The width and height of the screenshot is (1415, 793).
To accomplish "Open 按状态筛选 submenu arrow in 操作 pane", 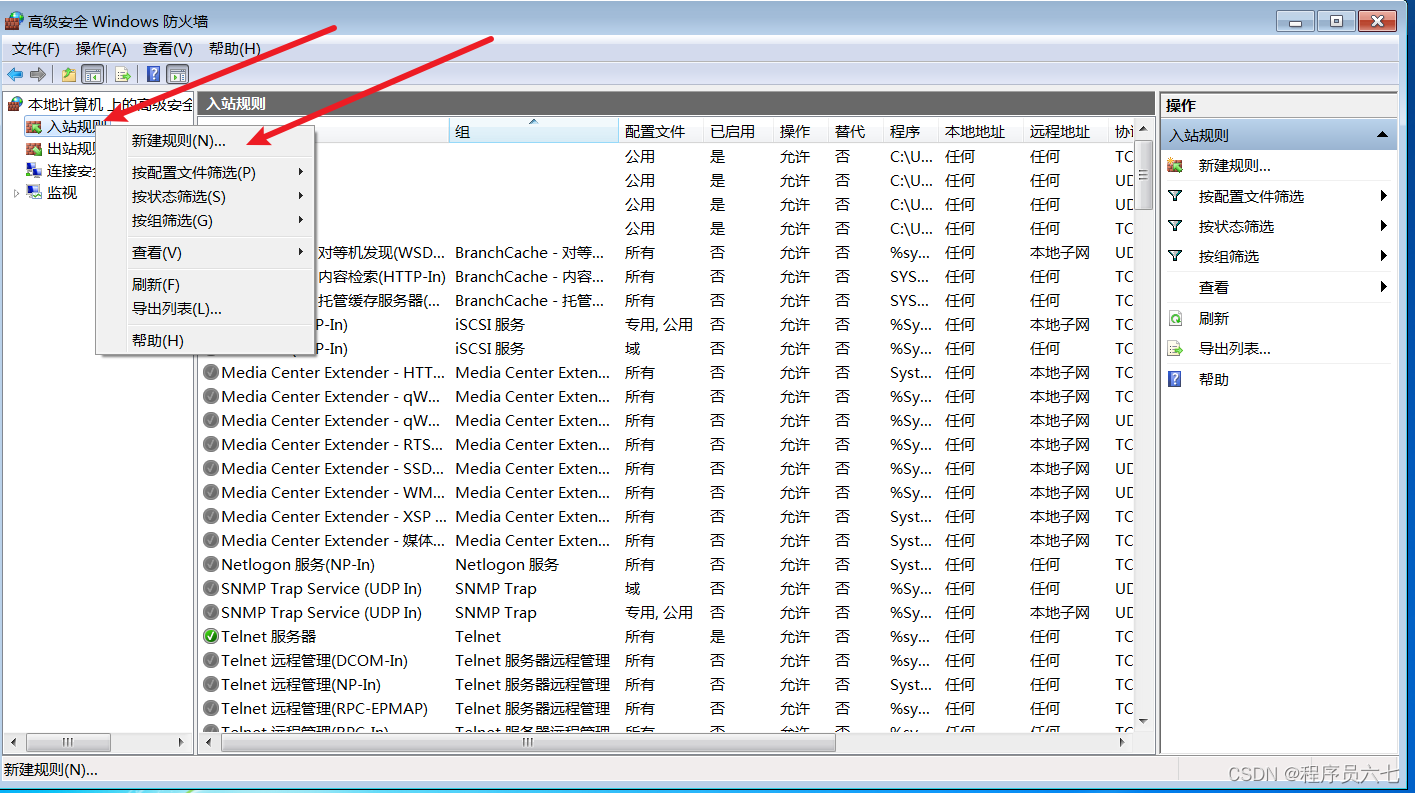I will click(1384, 226).
